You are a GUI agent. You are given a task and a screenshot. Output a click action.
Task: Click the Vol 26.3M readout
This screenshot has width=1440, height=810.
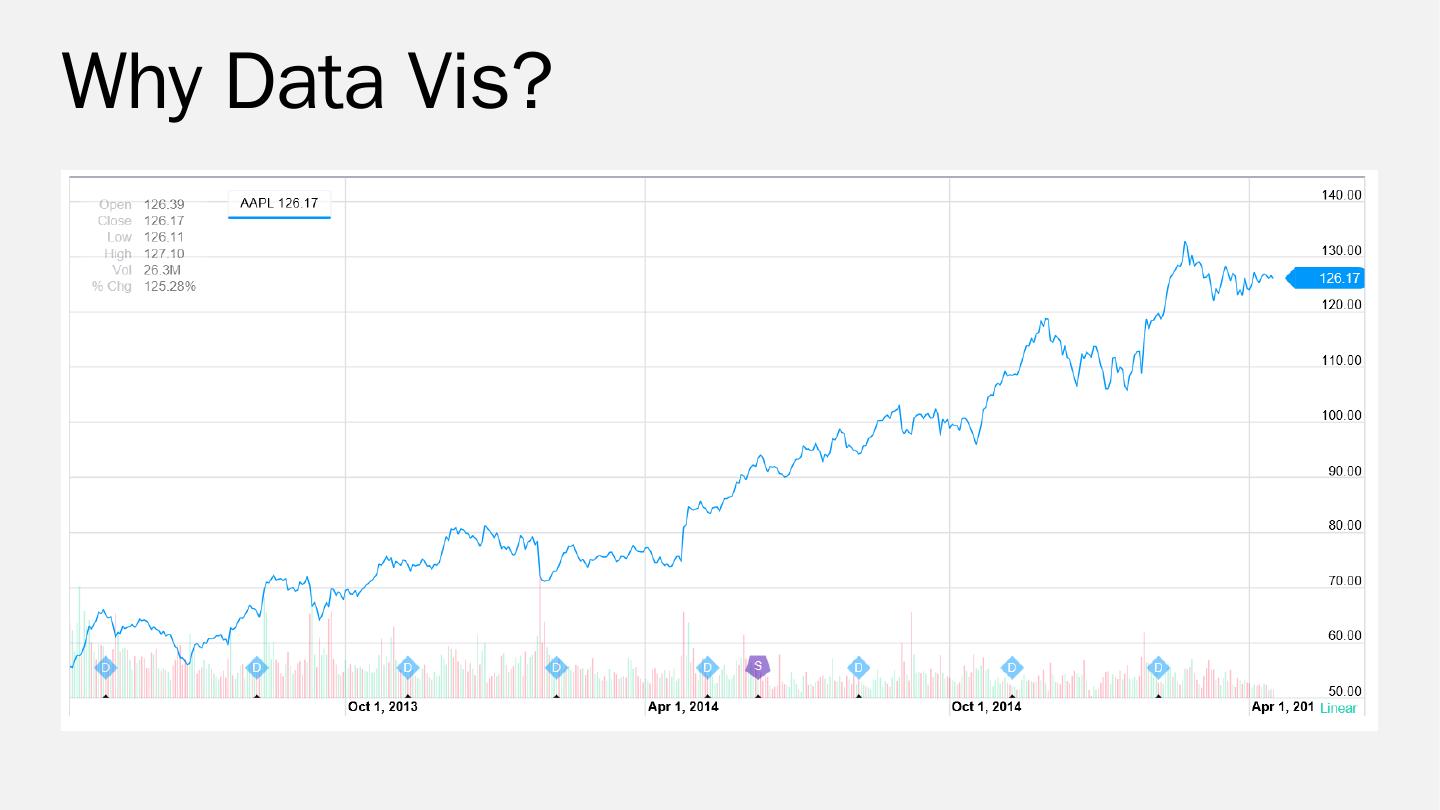click(162, 270)
